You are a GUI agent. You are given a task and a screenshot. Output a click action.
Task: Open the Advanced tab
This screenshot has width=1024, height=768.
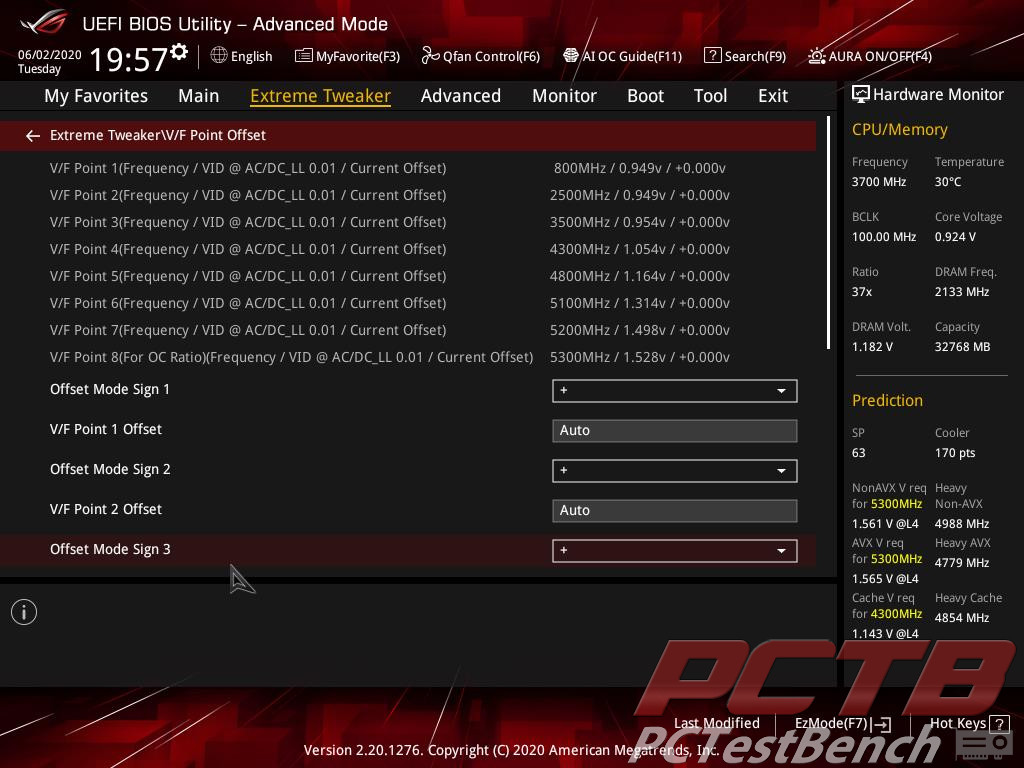(x=461, y=96)
